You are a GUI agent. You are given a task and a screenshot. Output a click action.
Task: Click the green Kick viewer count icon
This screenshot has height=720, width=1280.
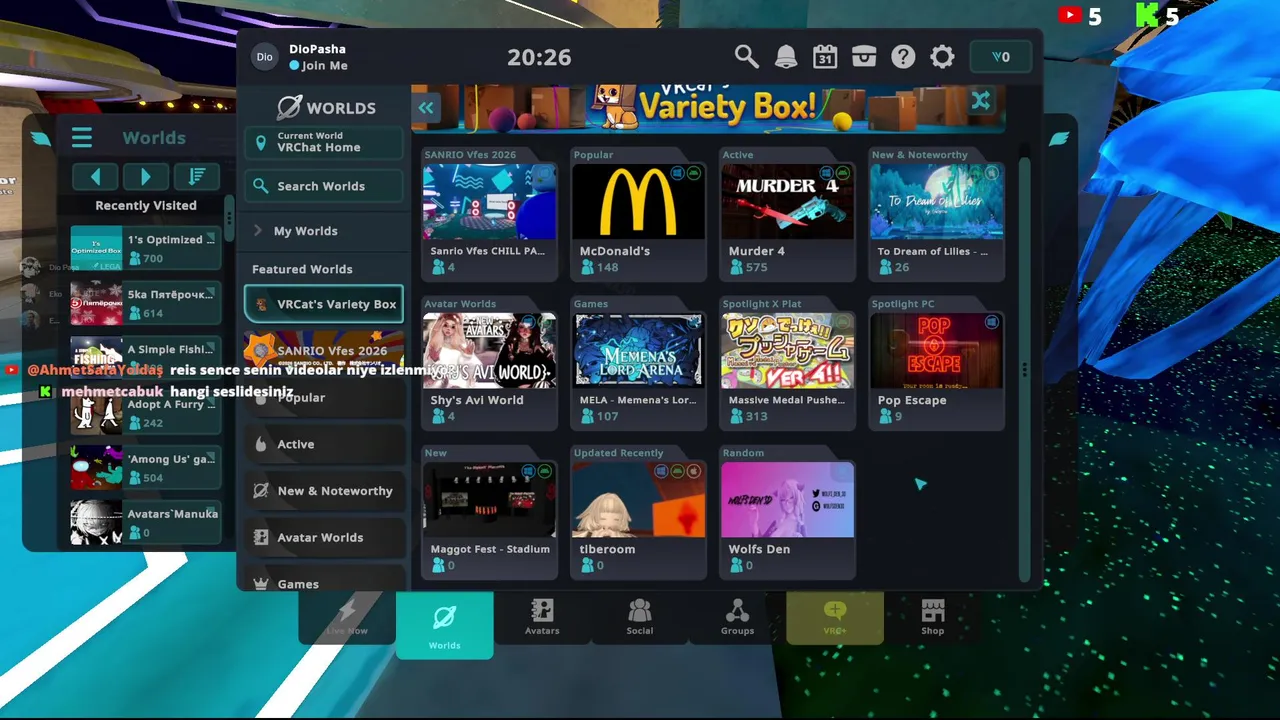pos(1147,15)
